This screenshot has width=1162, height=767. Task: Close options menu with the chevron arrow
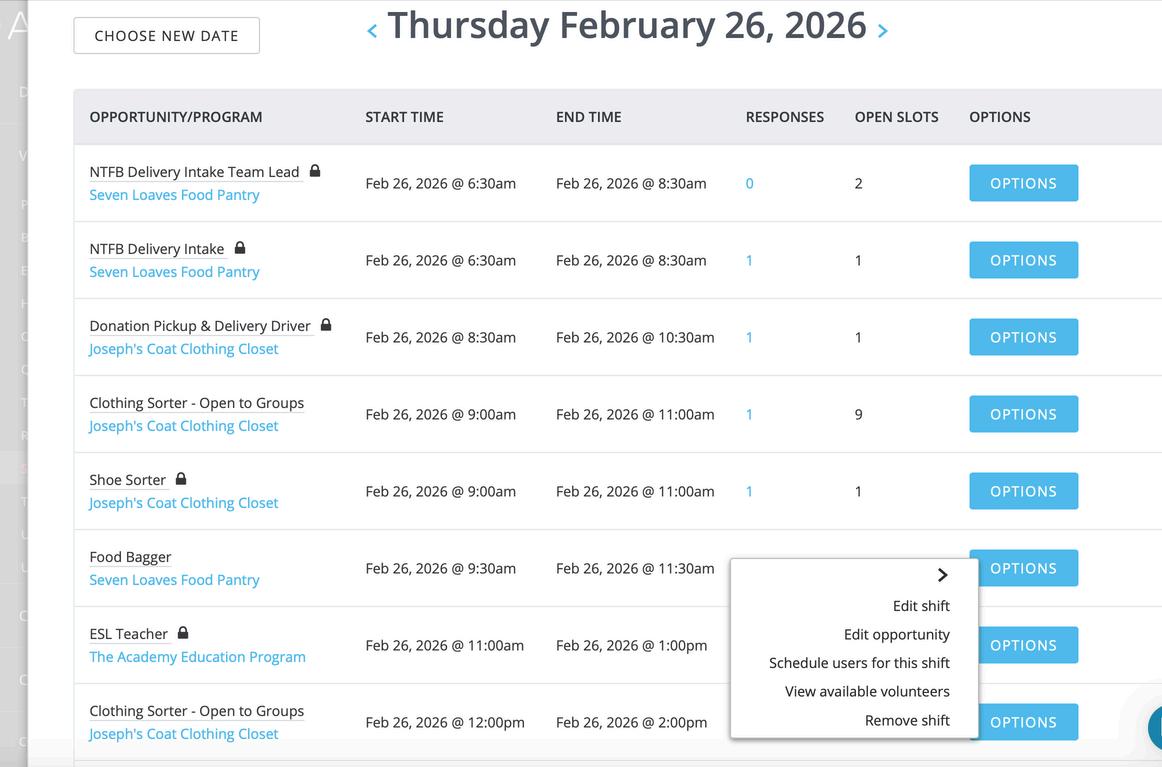[942, 575]
